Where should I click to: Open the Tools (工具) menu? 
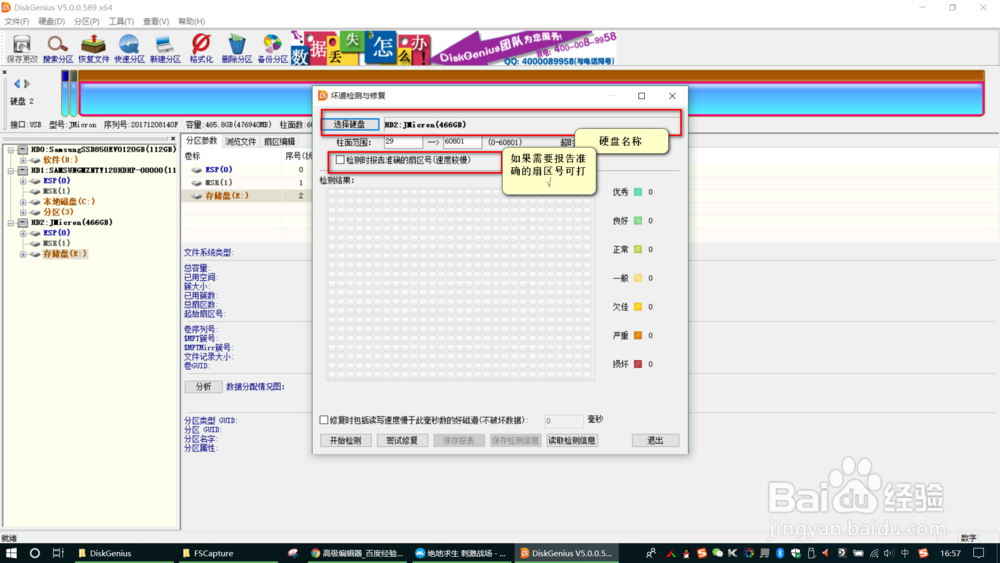[x=121, y=21]
